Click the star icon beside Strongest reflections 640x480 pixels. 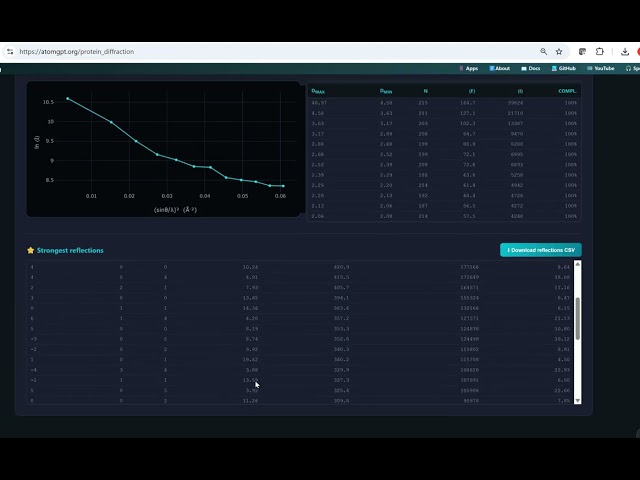point(31,250)
